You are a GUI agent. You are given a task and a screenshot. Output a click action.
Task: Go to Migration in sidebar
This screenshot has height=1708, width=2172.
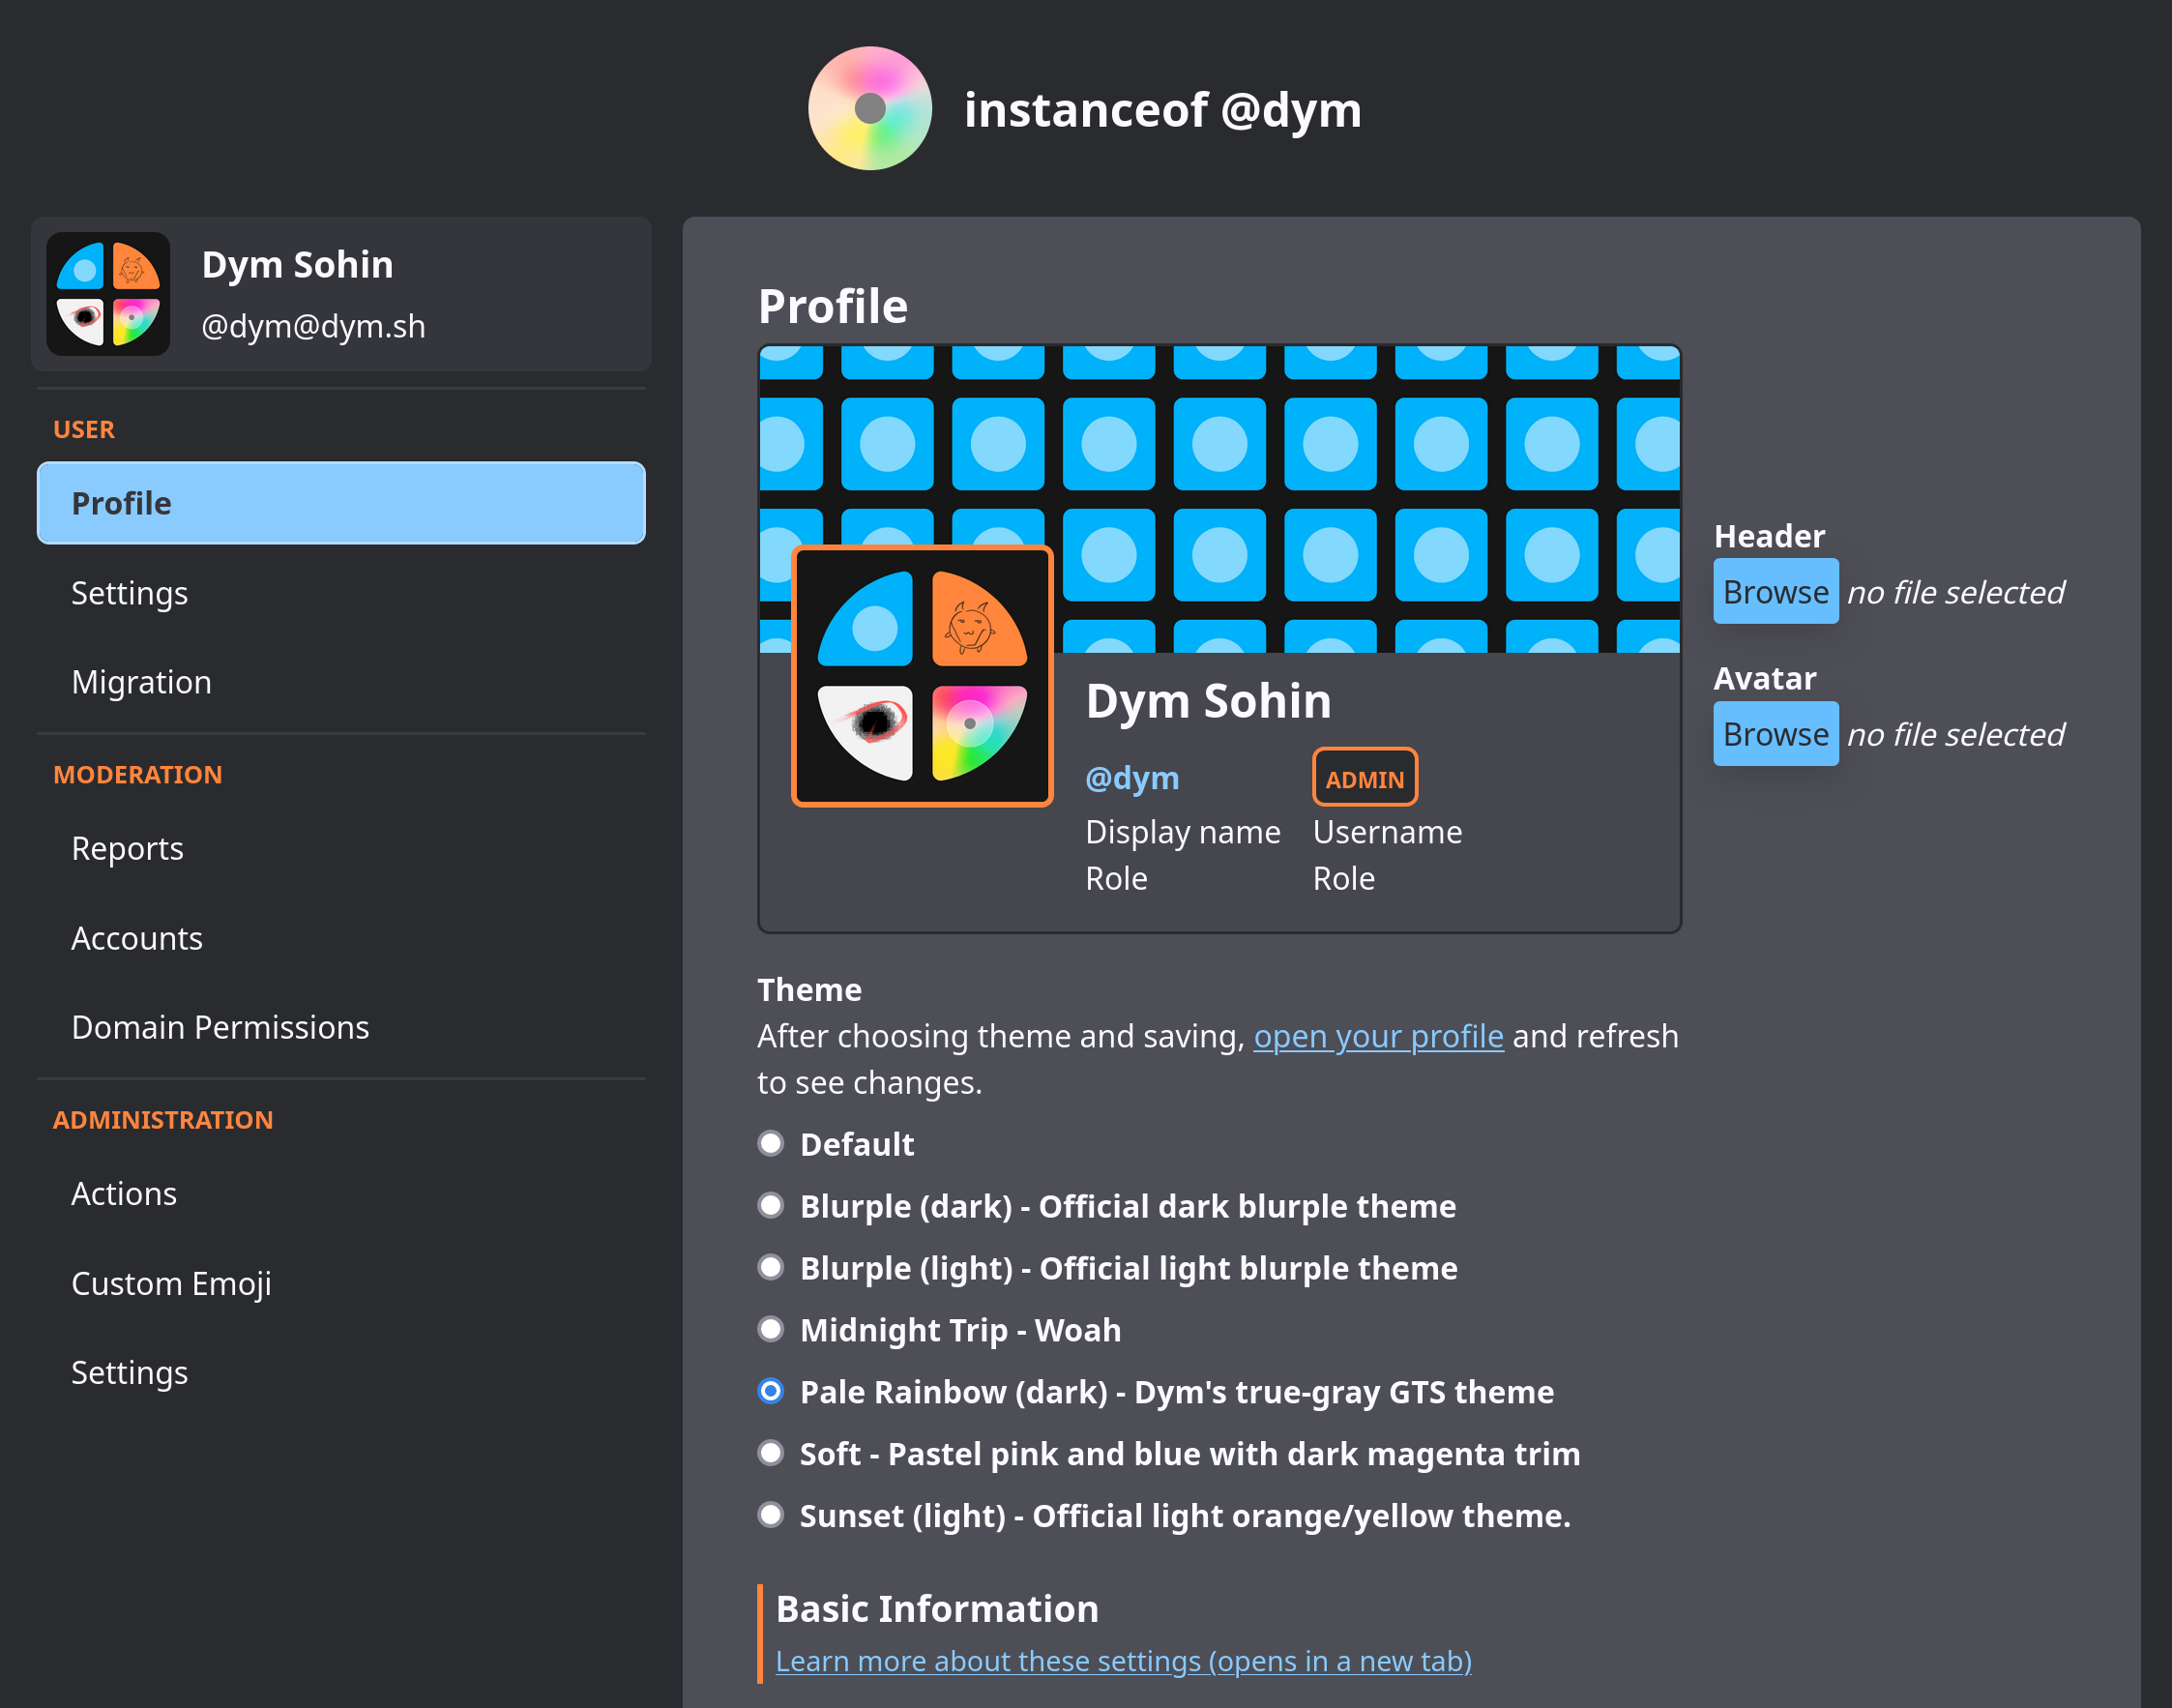(x=141, y=682)
